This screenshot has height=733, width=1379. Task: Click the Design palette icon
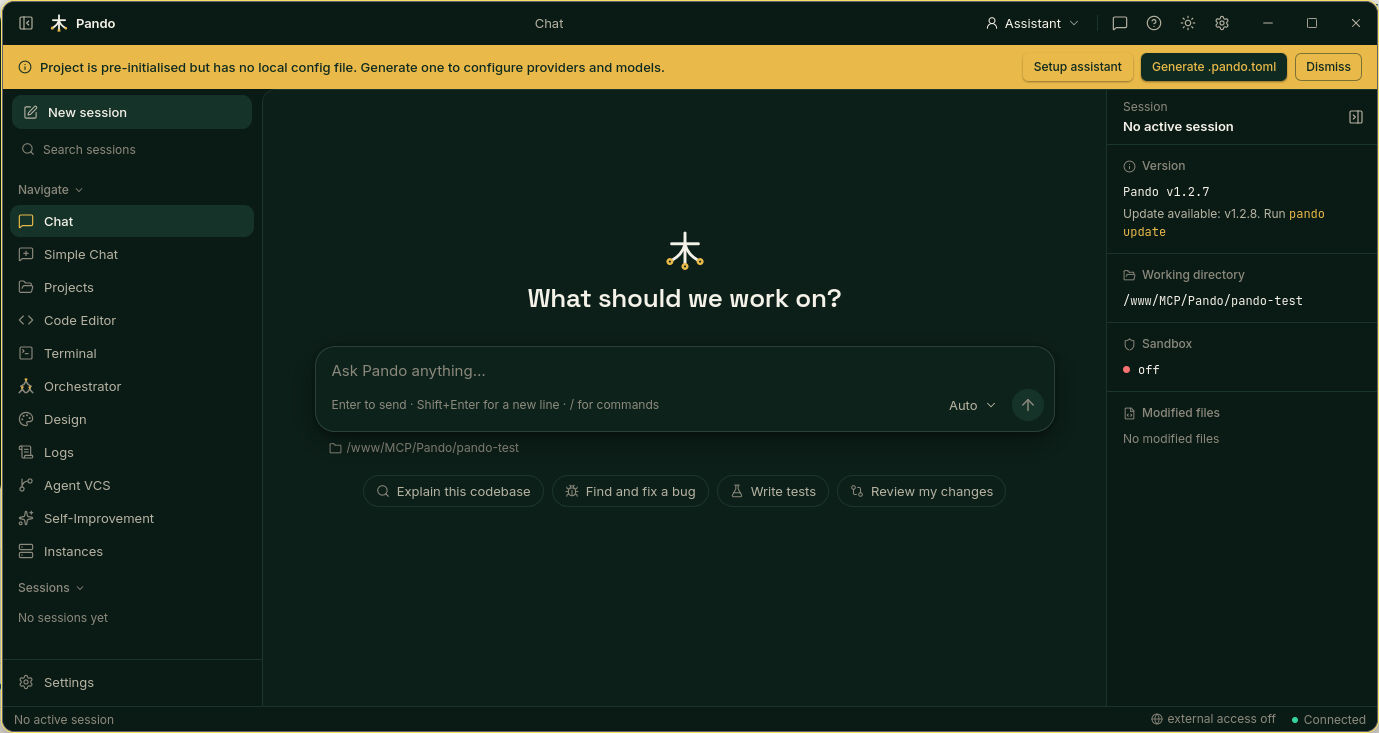[26, 419]
